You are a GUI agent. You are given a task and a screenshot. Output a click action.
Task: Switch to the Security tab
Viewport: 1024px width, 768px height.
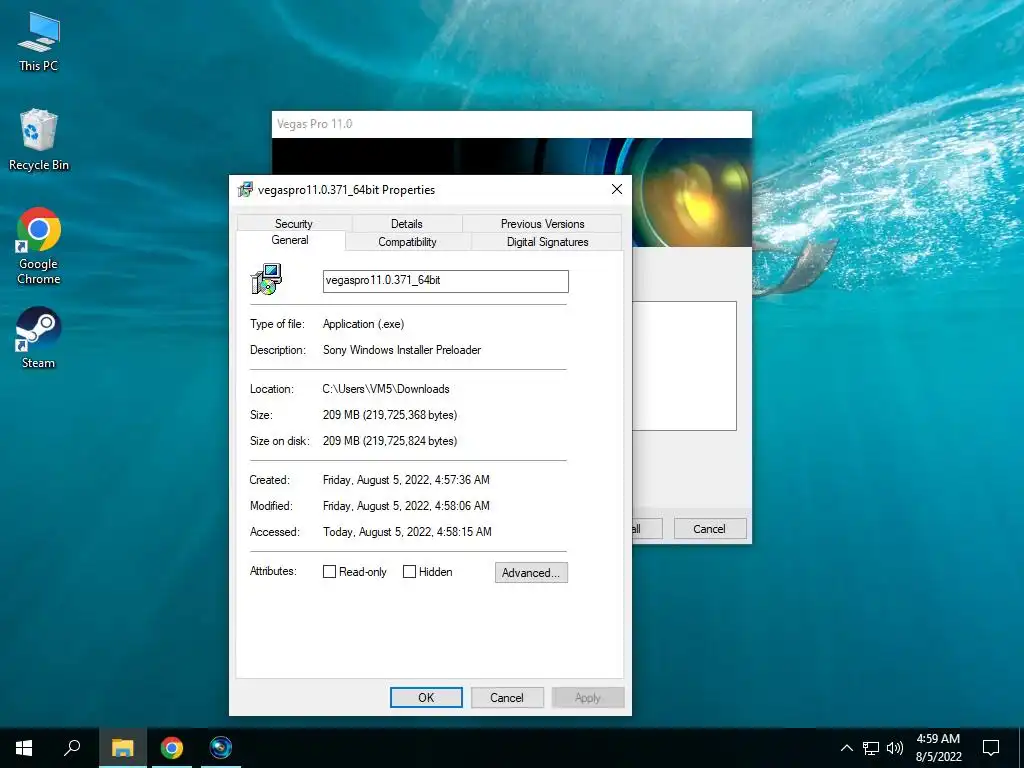(x=294, y=223)
